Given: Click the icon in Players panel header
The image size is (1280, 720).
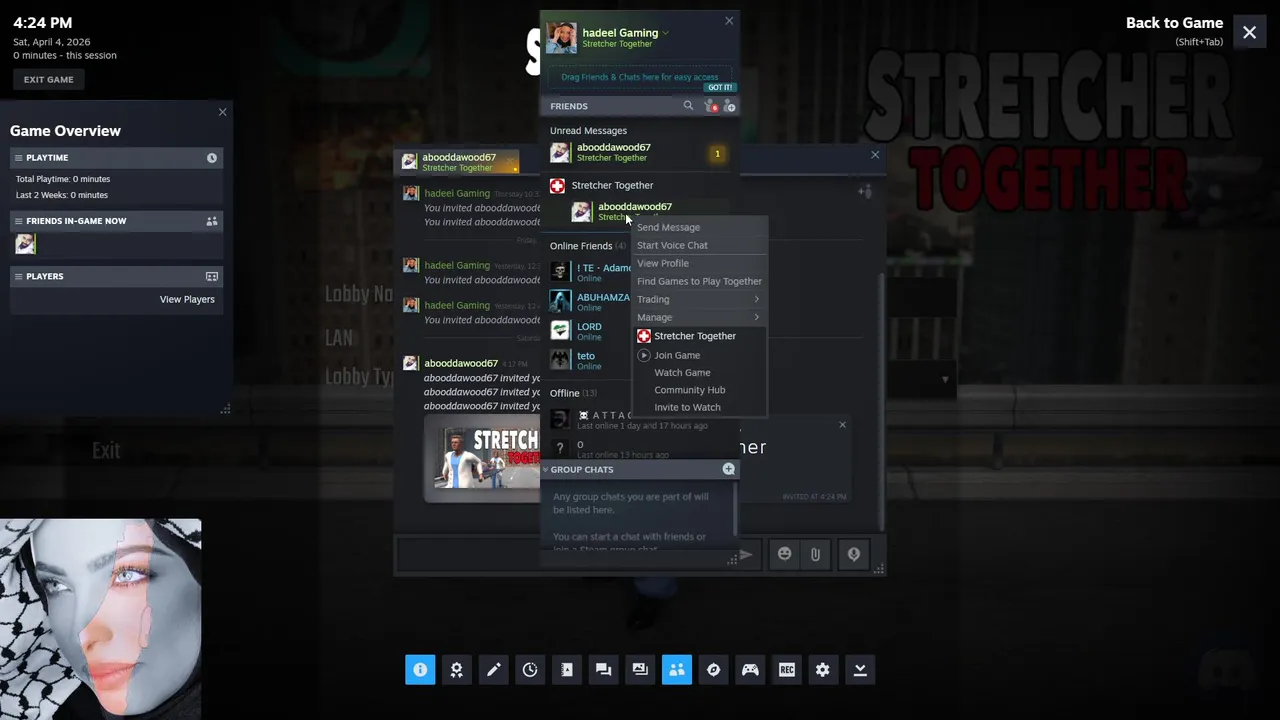Looking at the screenshot, I should coord(212,276).
